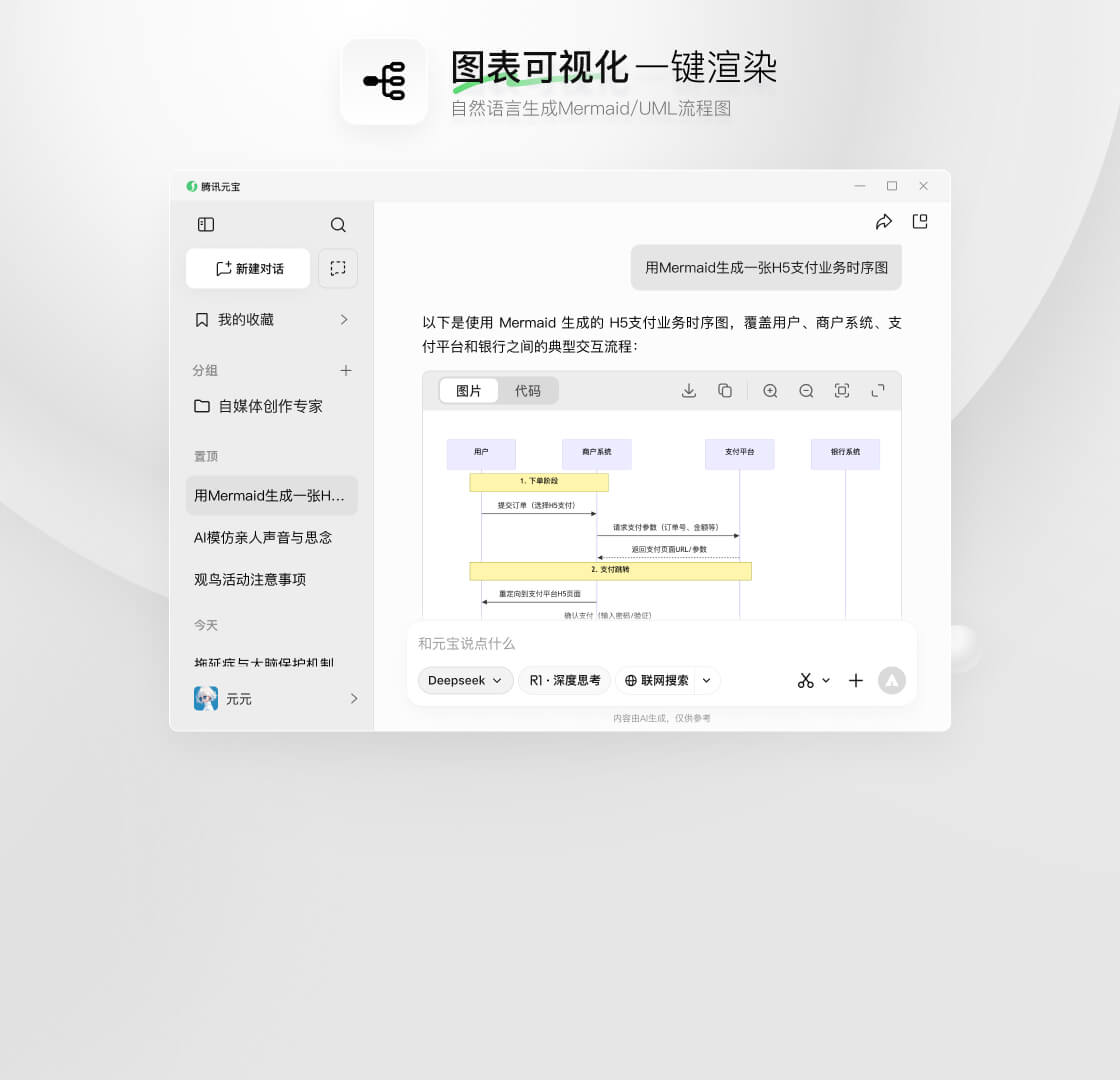Collapse the sidebar panel icon
Image resolution: width=1120 pixels, height=1080 pixels.
tap(206, 225)
